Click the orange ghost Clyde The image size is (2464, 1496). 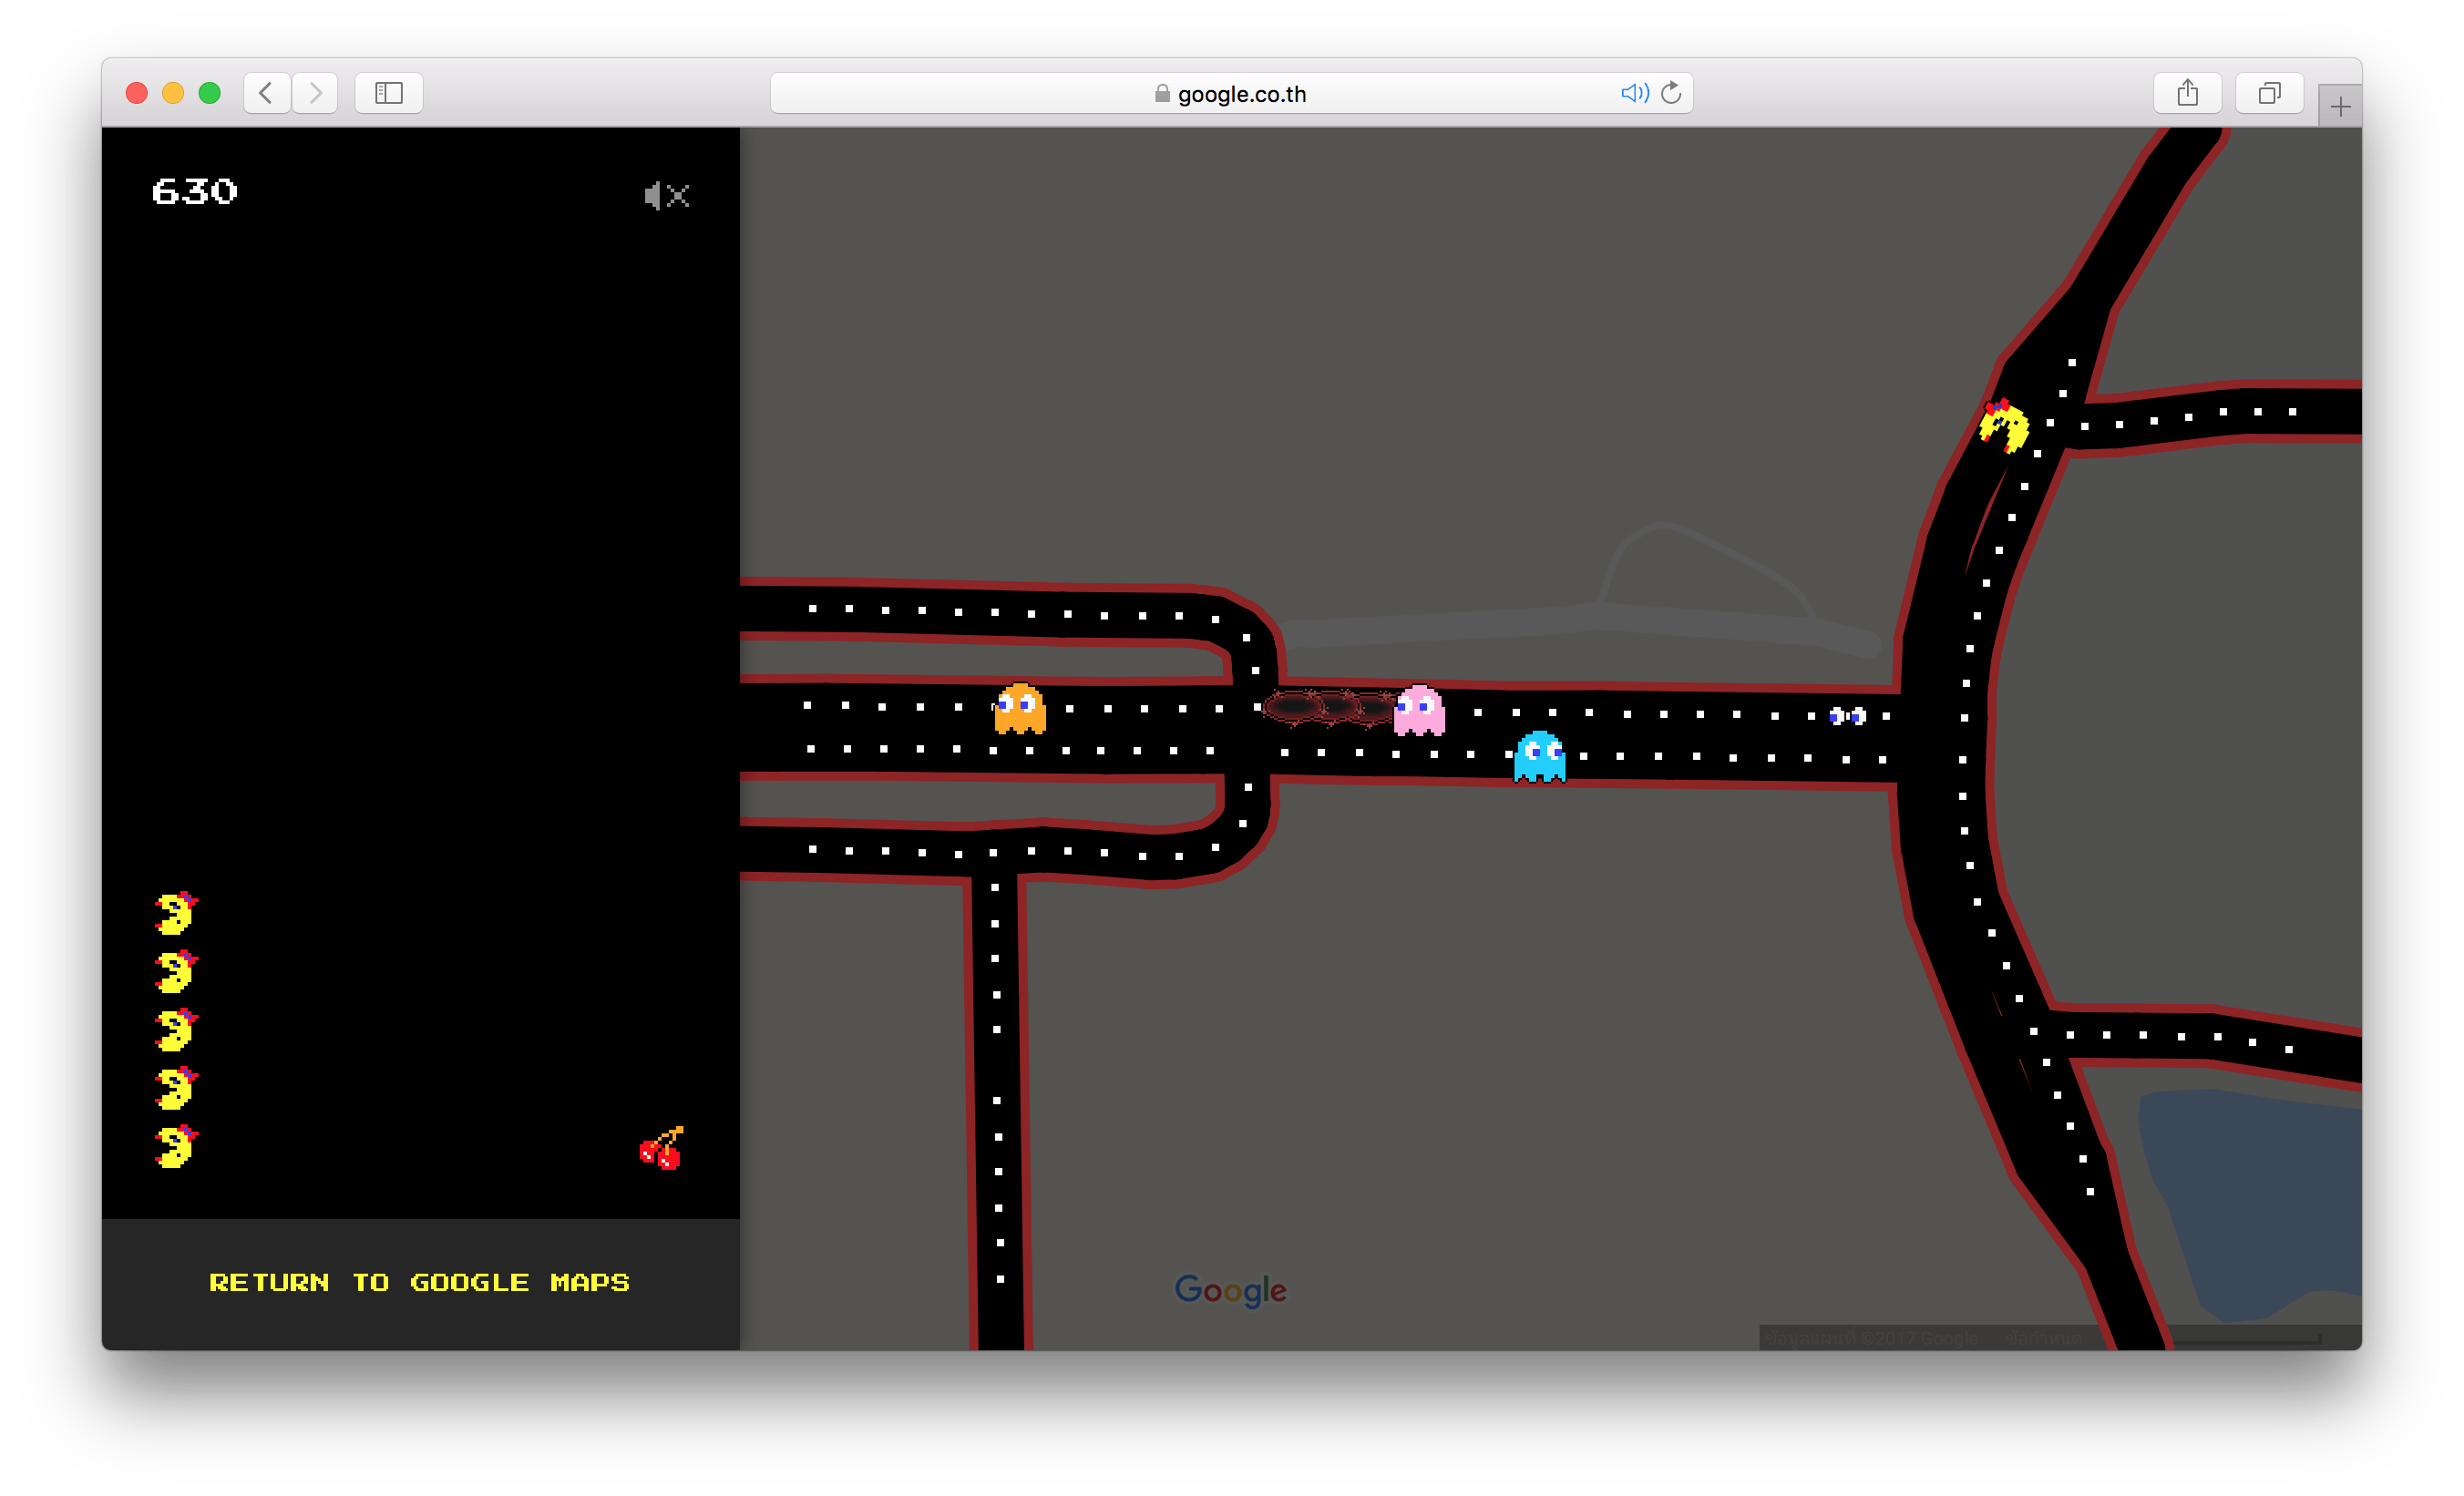click(x=1020, y=708)
